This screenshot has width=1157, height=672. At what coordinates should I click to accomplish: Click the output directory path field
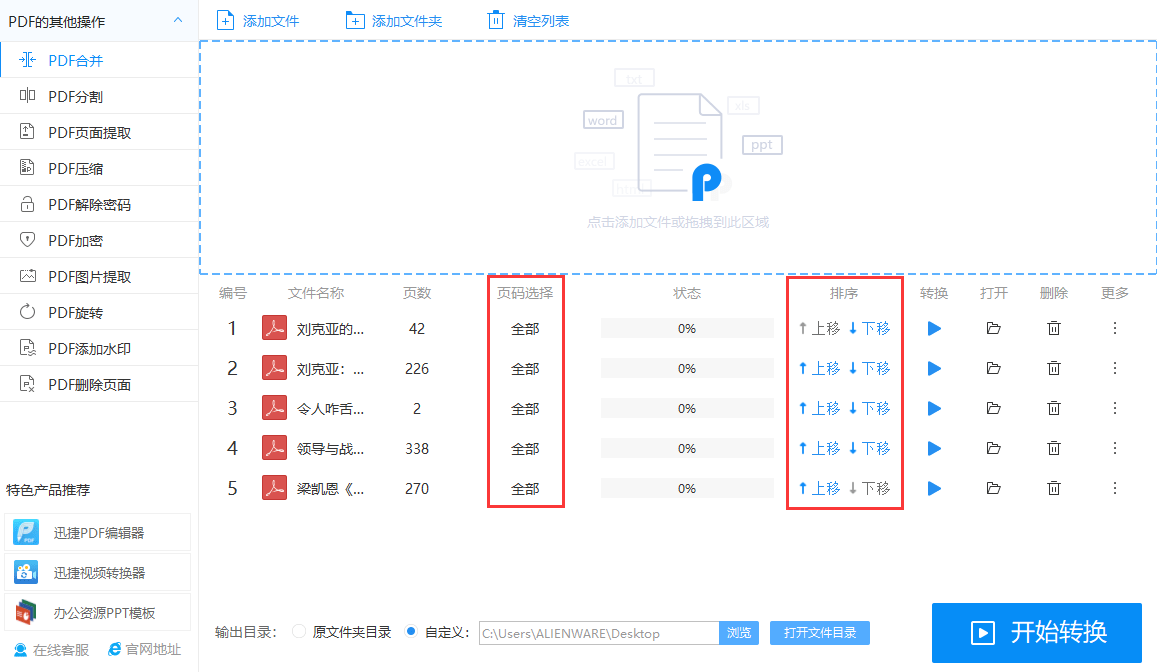599,633
